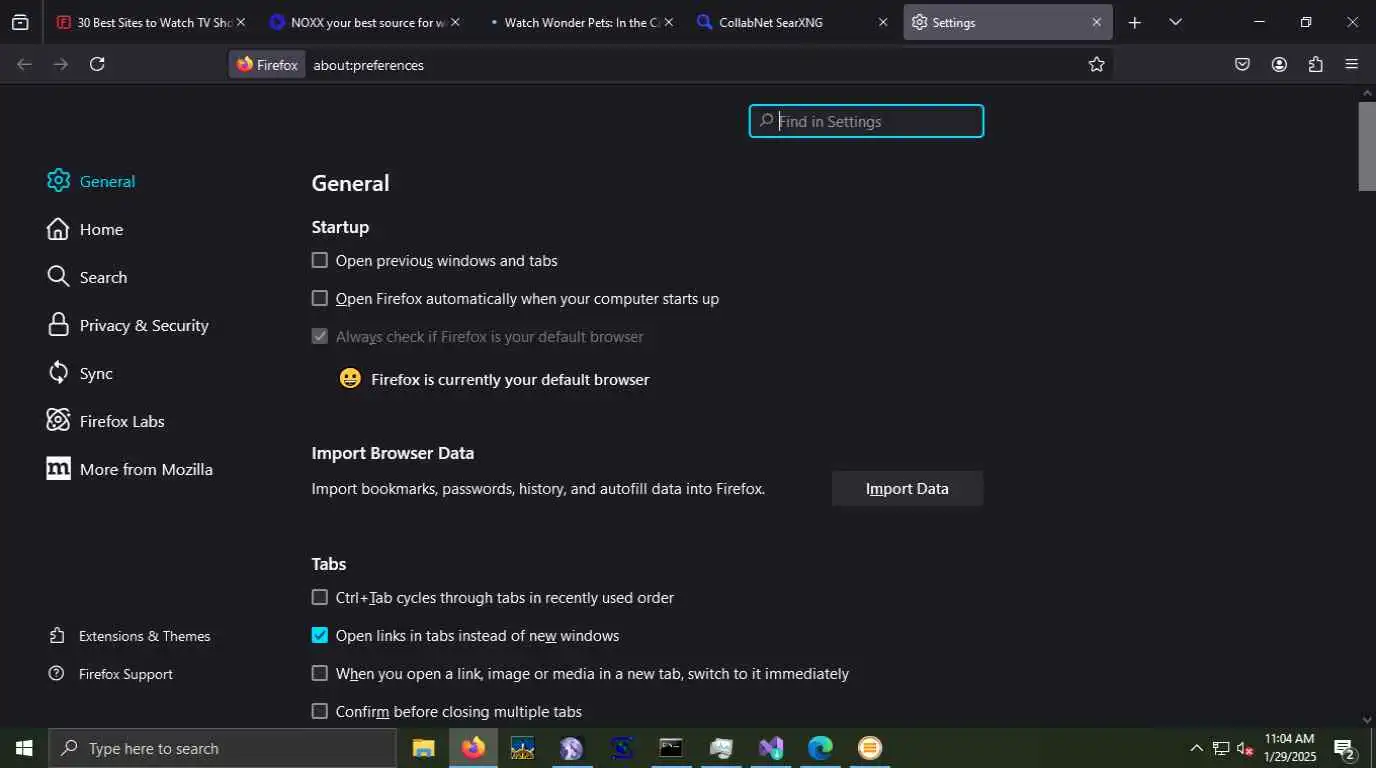Screen dimensions: 1376x768
Task: Switch to the NOXX tab
Action: point(365,22)
